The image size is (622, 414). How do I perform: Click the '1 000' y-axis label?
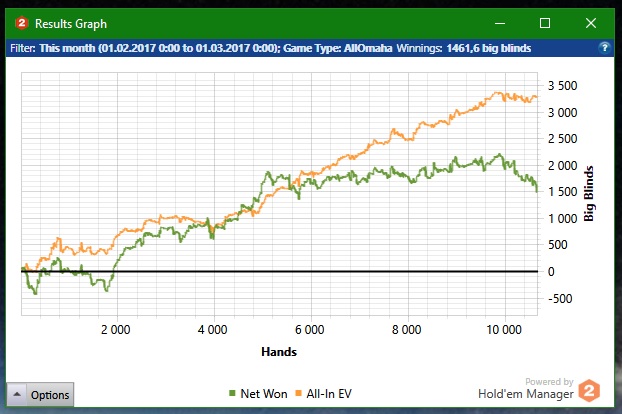562,218
